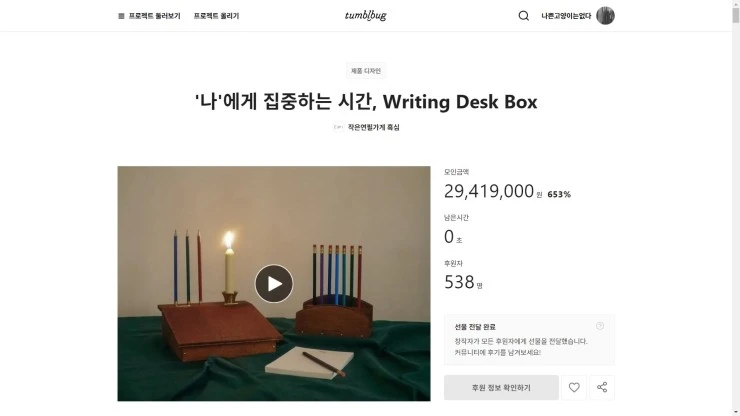This screenshot has width=740, height=416.
Task: Open creator 작은연필가게 흑심 link
Action: [x=374, y=127]
